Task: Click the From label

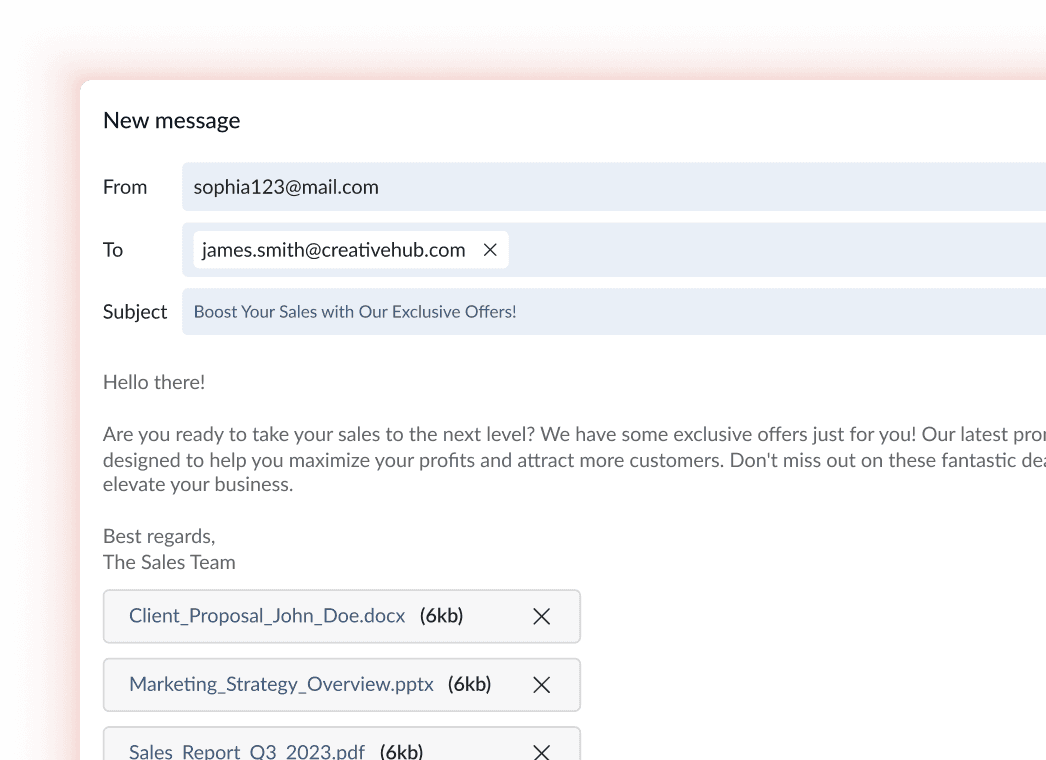Action: (x=125, y=187)
